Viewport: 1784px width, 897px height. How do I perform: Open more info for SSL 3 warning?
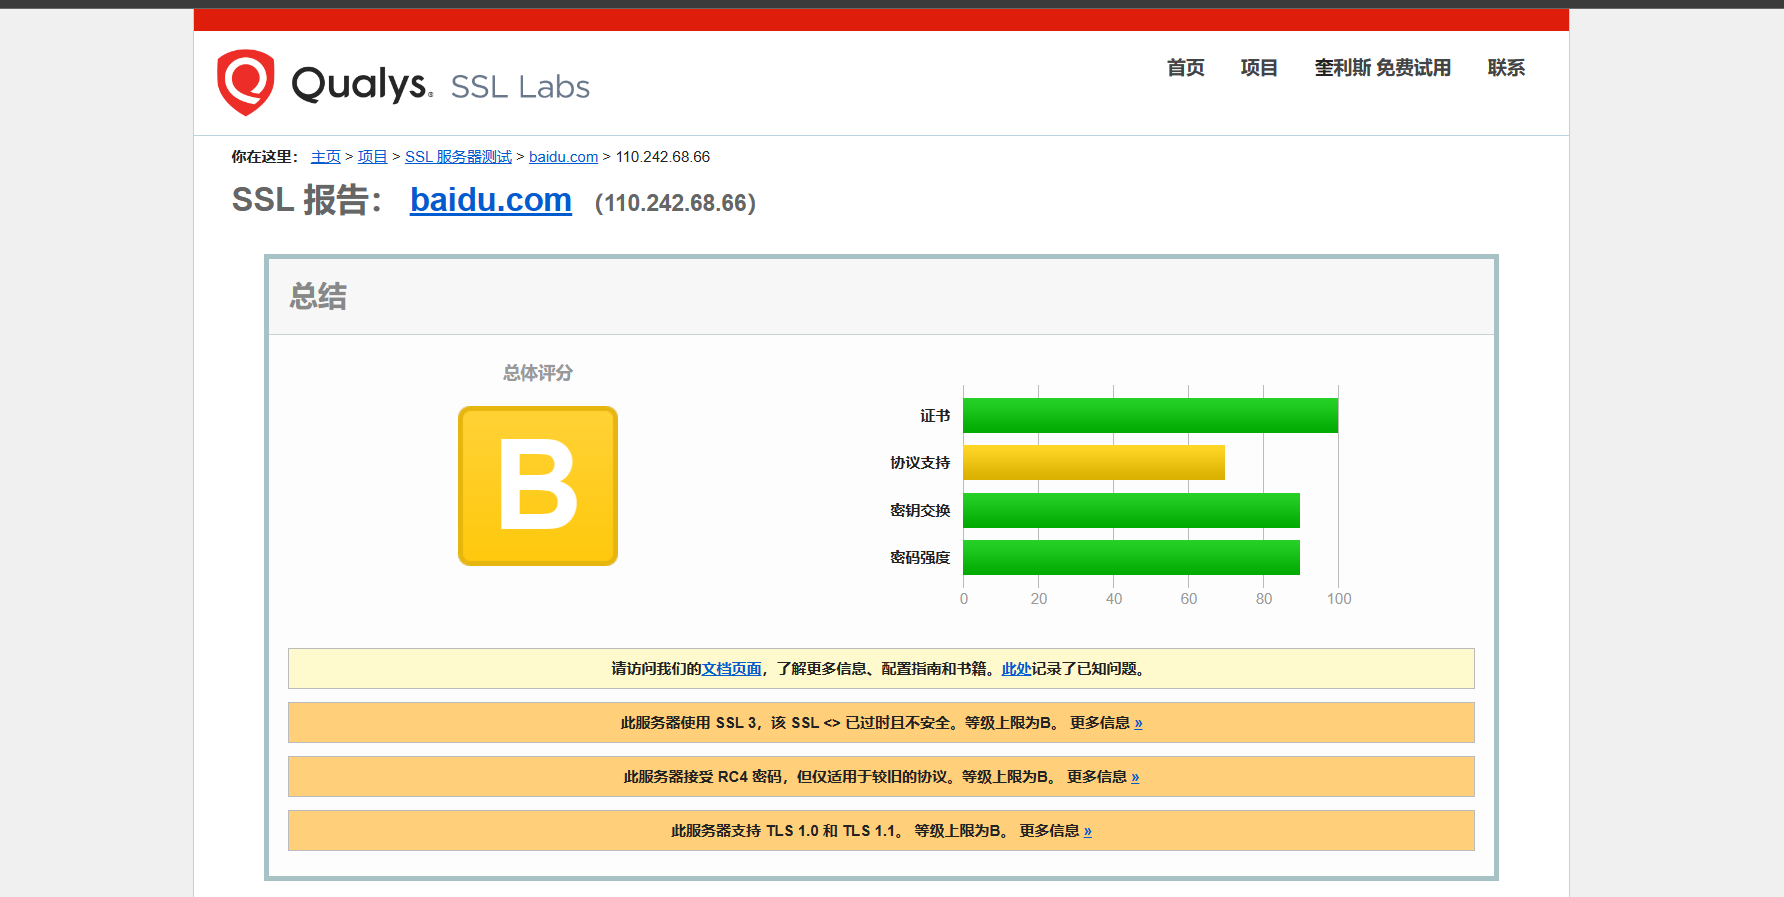point(1138,723)
